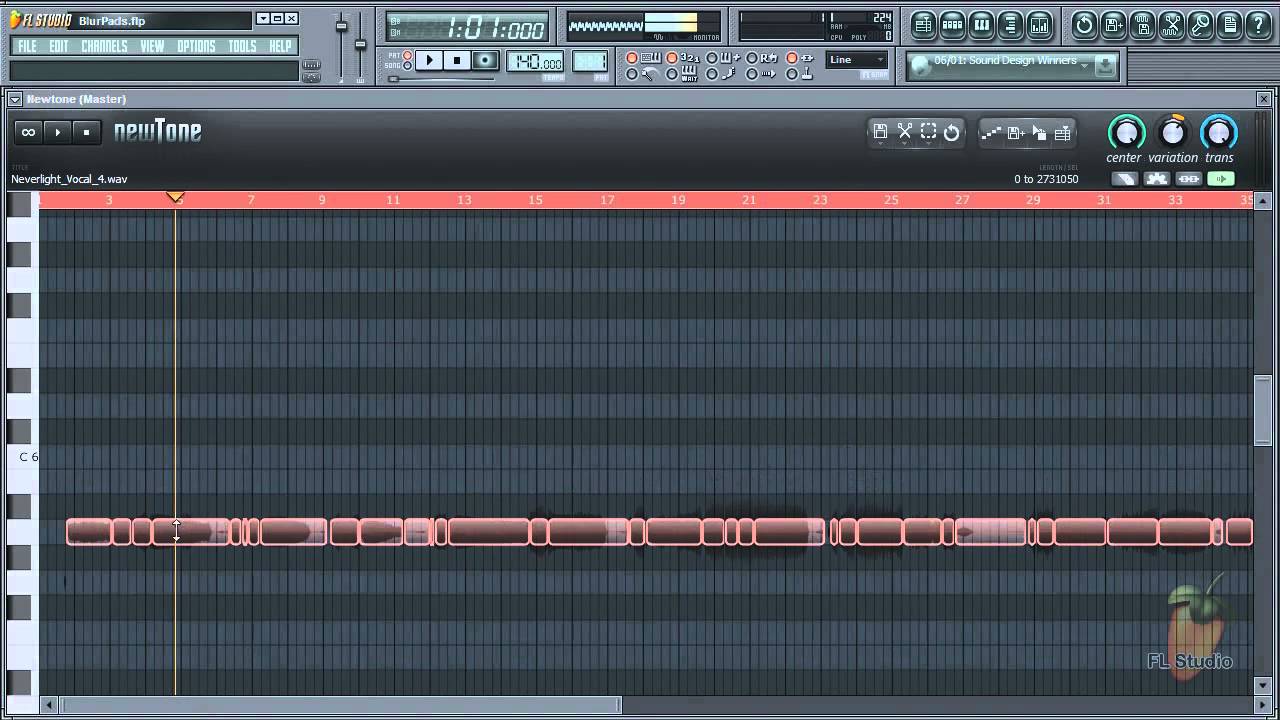Screen dimensions: 1280x720
Task: Click the Neverlight_Vocal_4.wav file name
Action: (69, 179)
